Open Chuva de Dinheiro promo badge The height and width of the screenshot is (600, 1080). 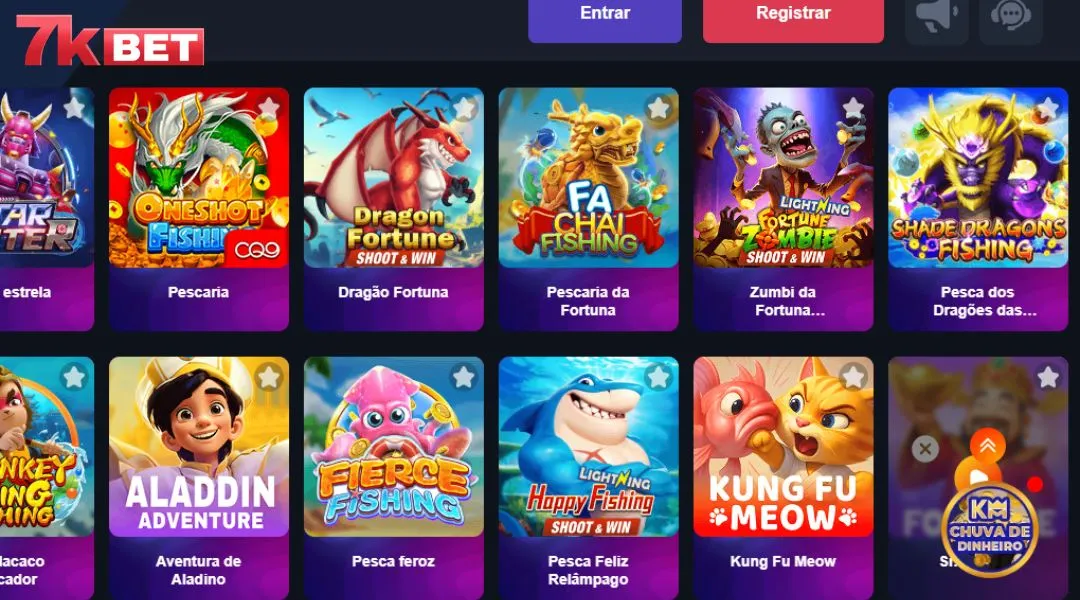[x=990, y=529]
